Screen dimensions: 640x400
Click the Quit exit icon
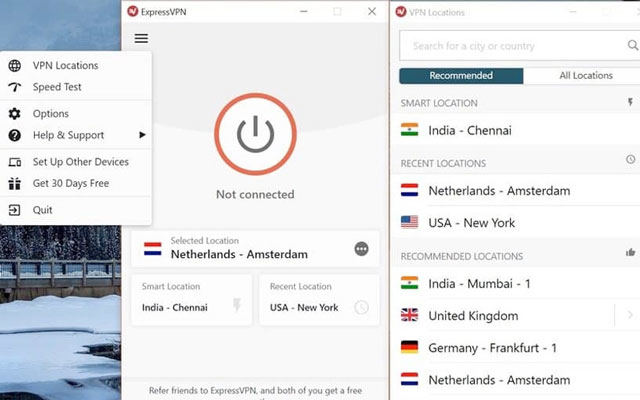(x=14, y=210)
